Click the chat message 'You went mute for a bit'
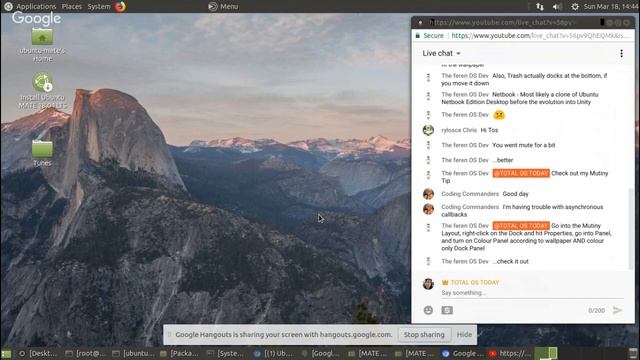Screen dimensions: 640x360 pyautogui.click(x=524, y=145)
